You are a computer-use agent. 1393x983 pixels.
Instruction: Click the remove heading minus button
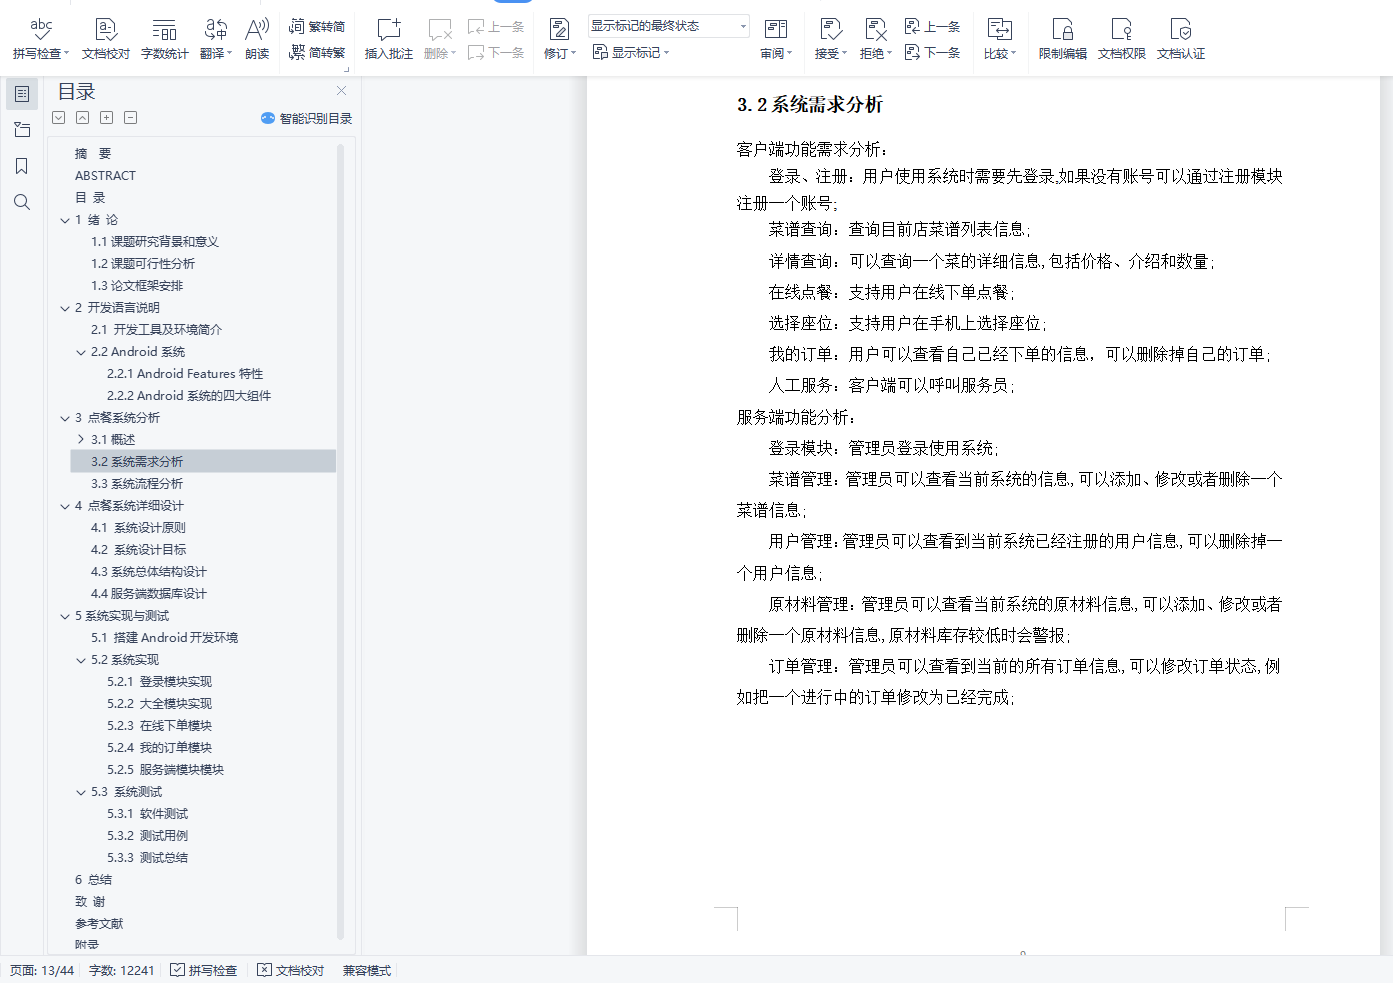pos(131,118)
